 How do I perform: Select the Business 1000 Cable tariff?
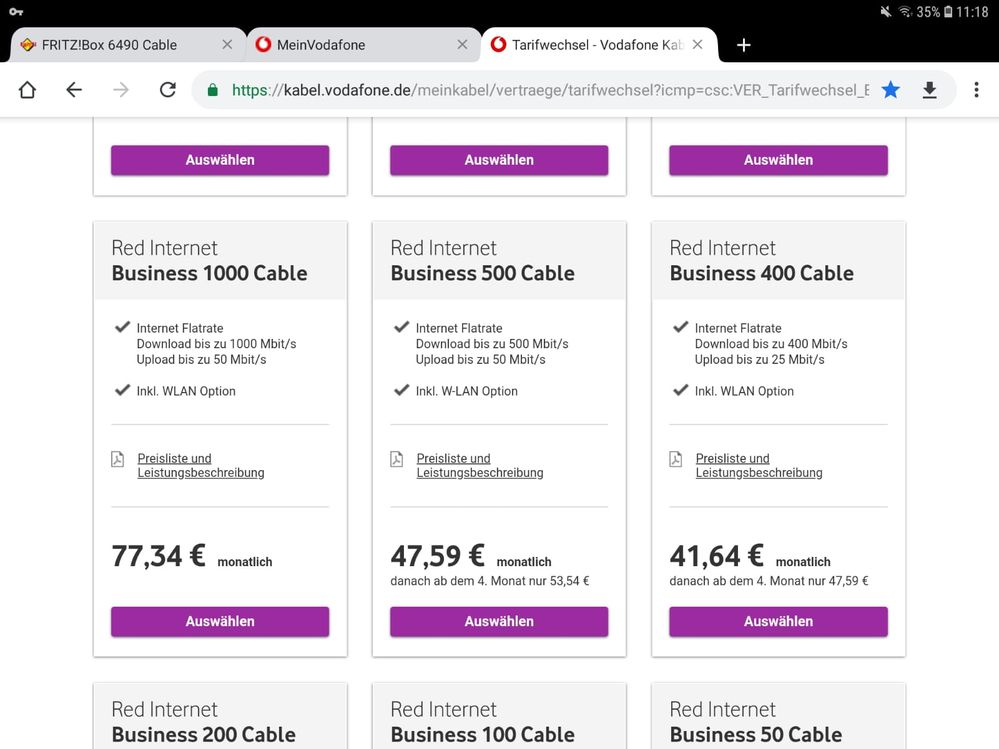coord(220,621)
